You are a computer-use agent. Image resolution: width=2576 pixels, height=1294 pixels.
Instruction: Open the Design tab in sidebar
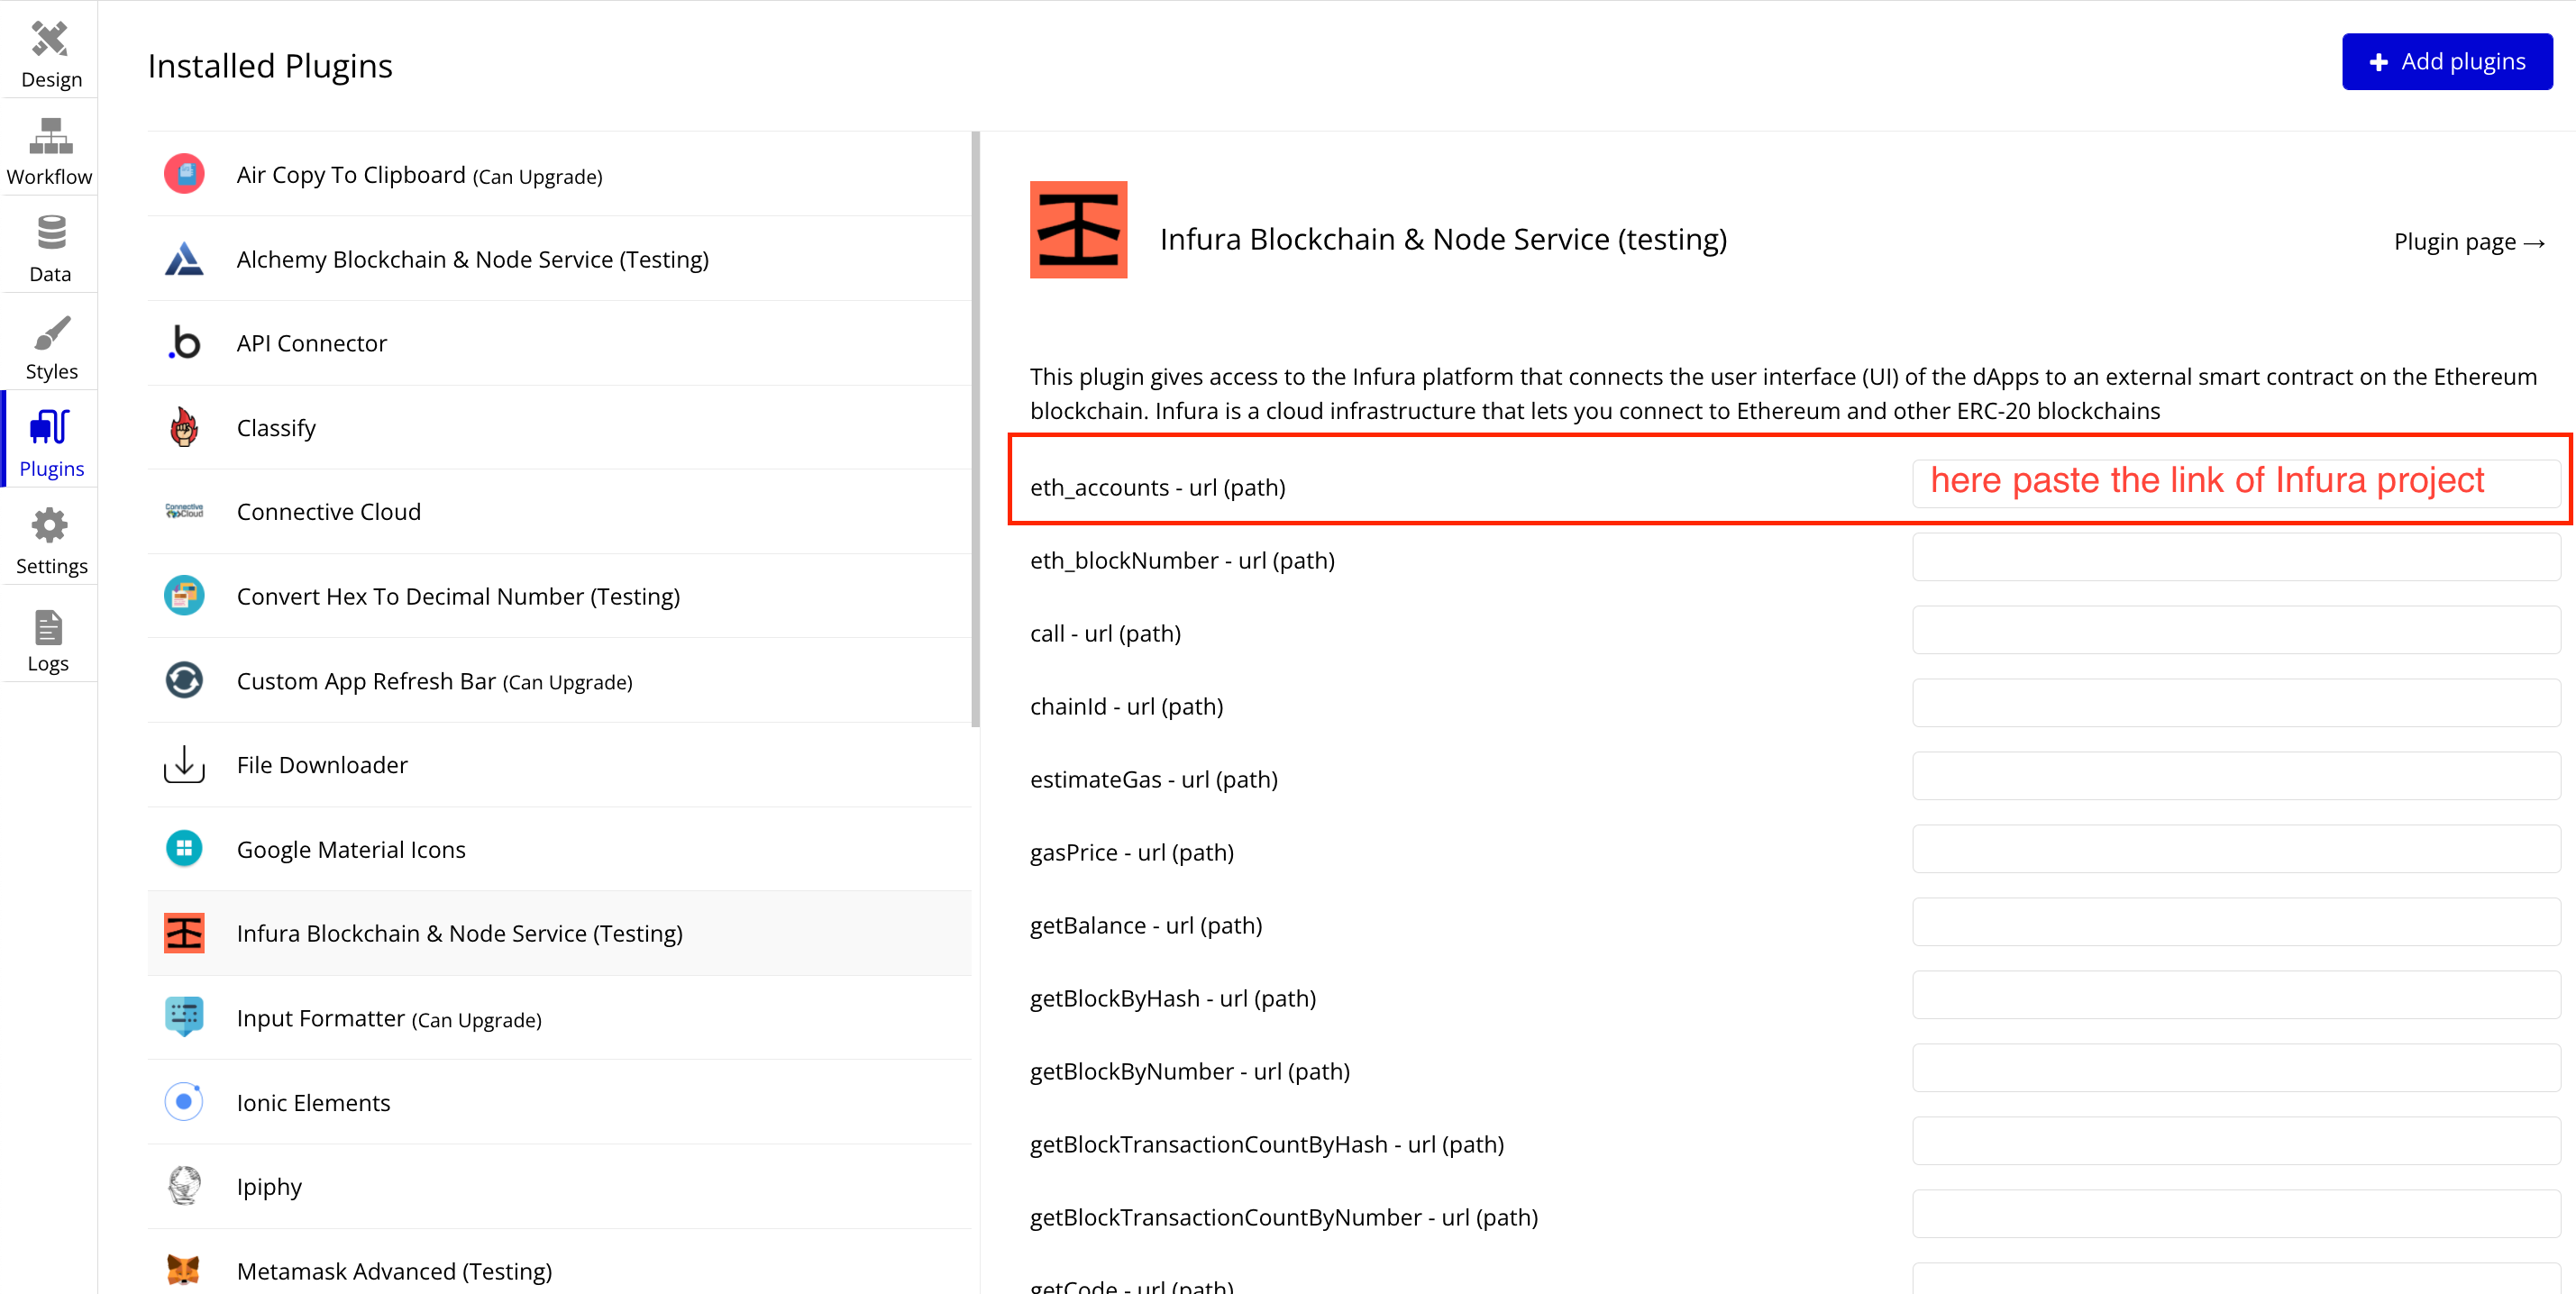point(50,53)
